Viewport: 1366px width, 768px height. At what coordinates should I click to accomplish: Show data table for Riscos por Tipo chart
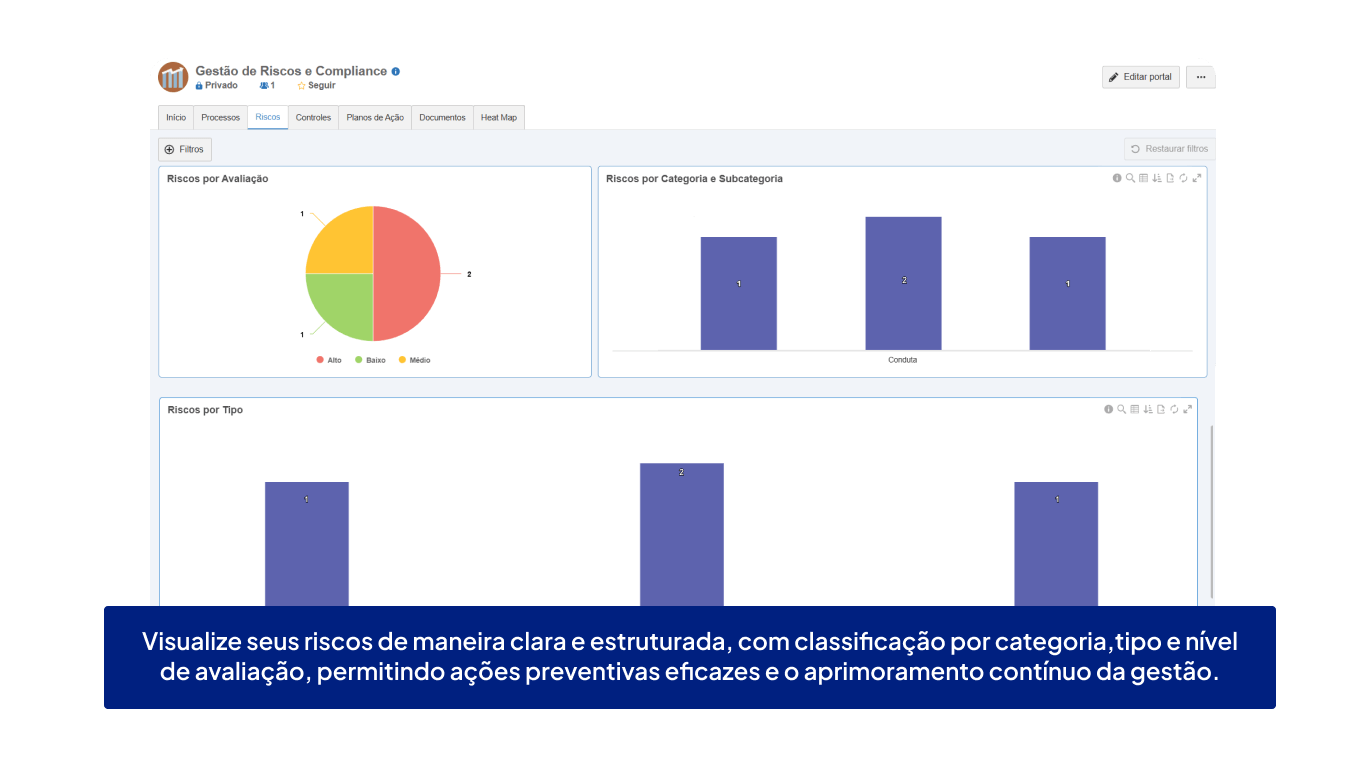1134,409
